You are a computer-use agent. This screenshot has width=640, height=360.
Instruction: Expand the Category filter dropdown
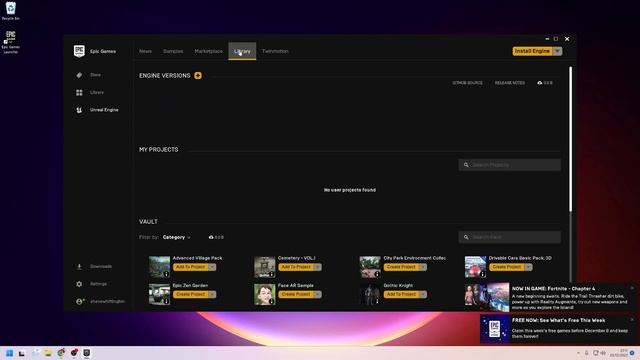176,237
